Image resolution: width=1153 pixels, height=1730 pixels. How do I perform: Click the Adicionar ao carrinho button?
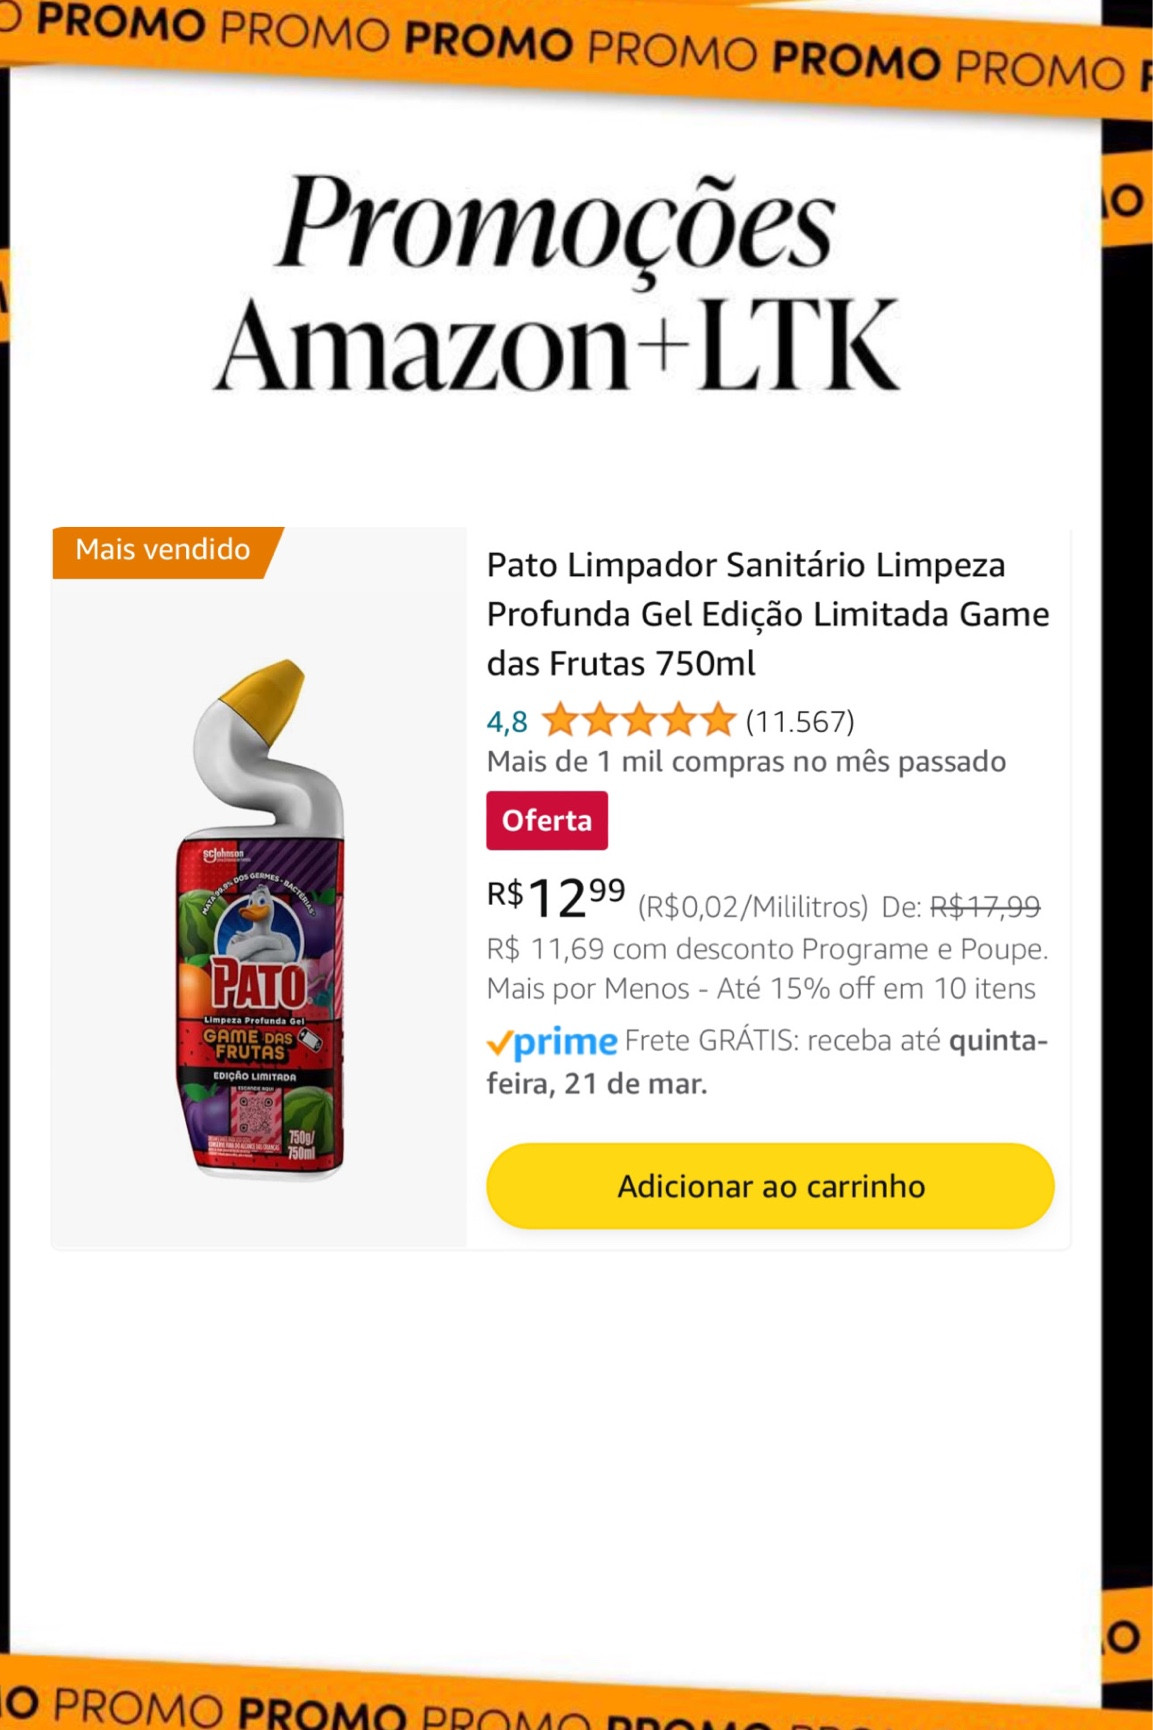click(x=770, y=1186)
